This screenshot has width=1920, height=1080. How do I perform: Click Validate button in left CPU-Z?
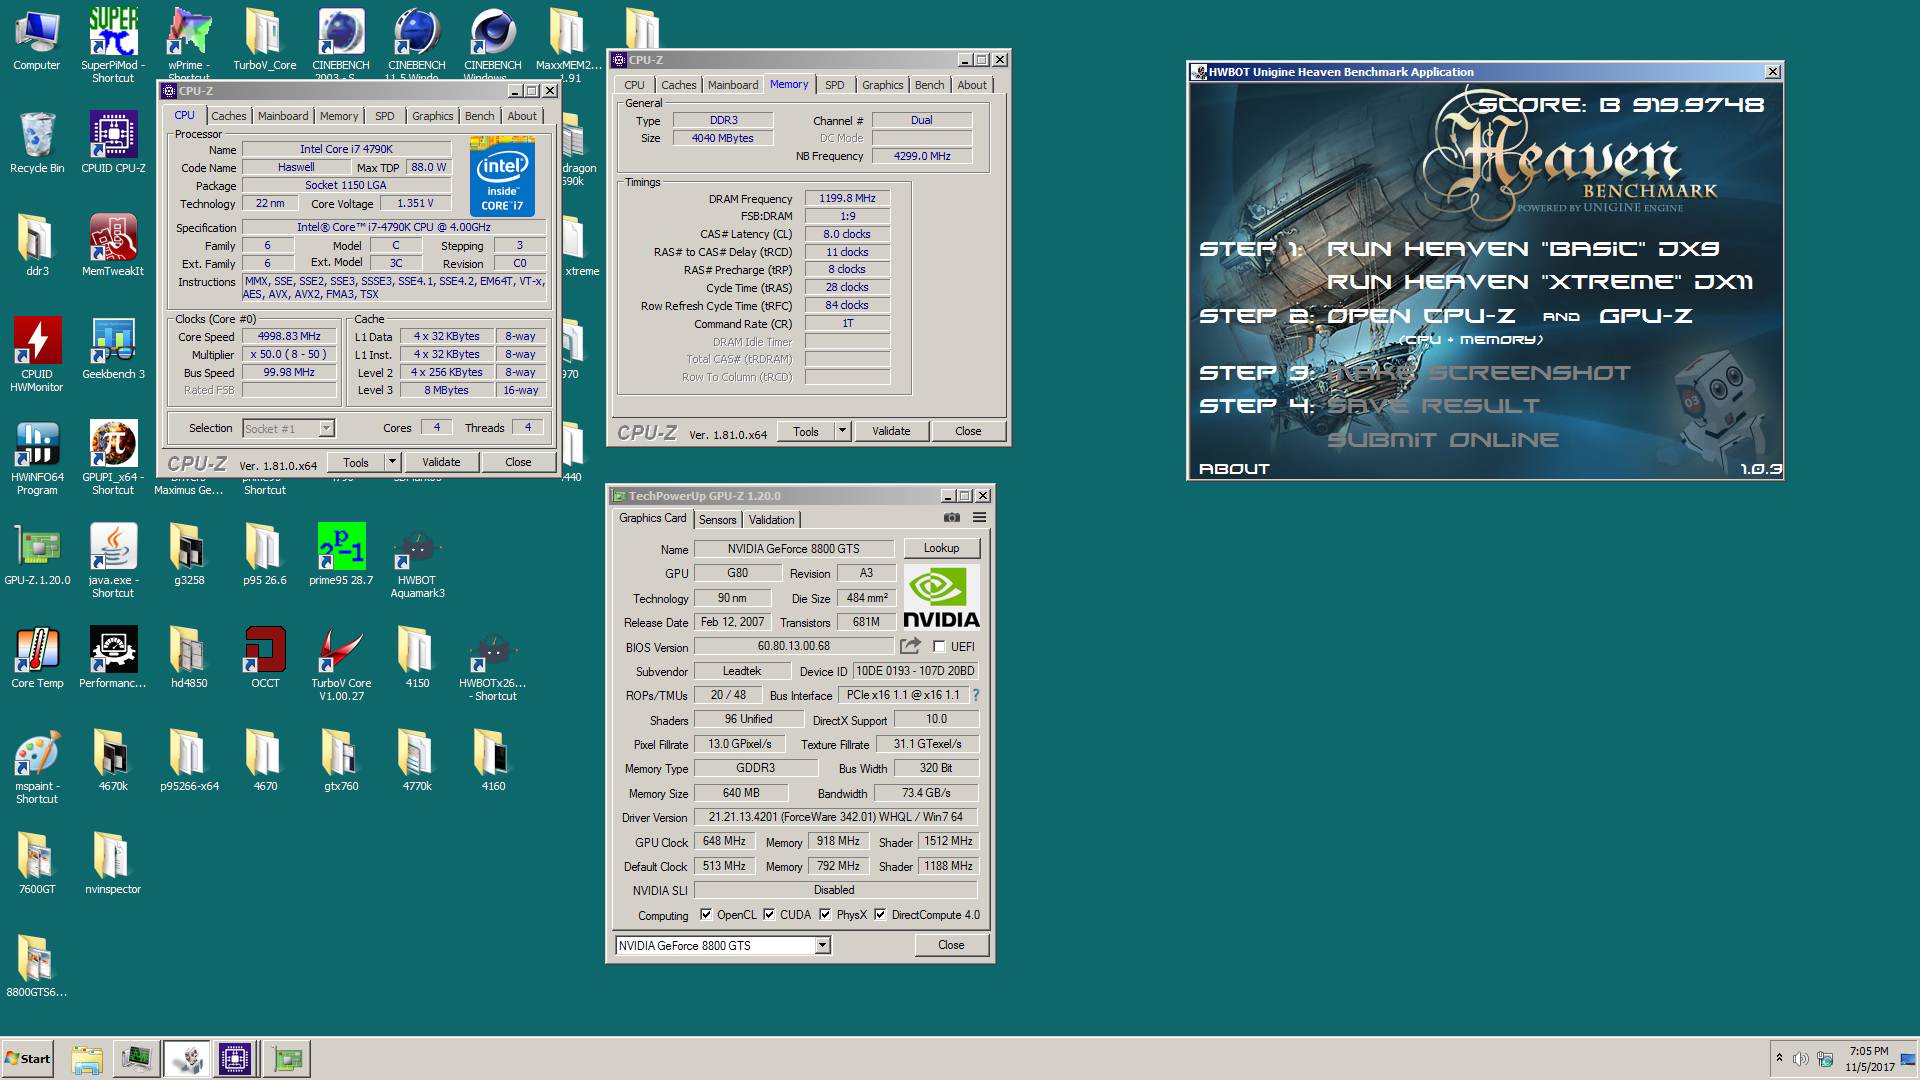[441, 462]
